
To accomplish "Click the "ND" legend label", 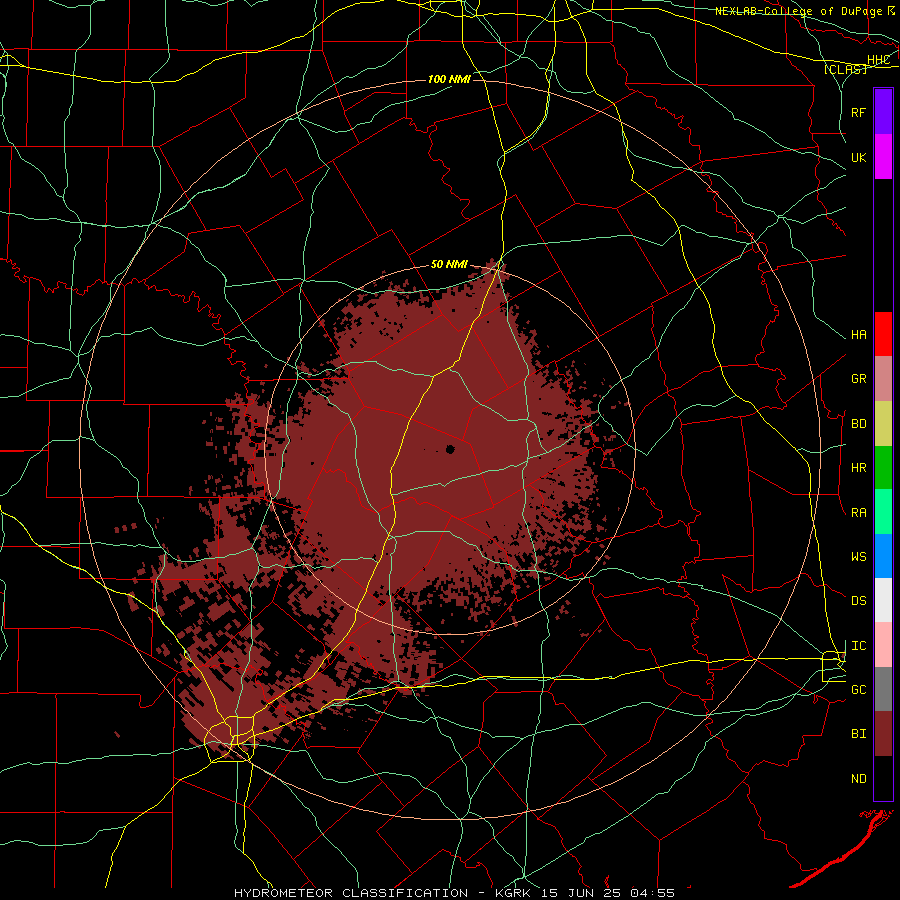I will click(x=858, y=779).
